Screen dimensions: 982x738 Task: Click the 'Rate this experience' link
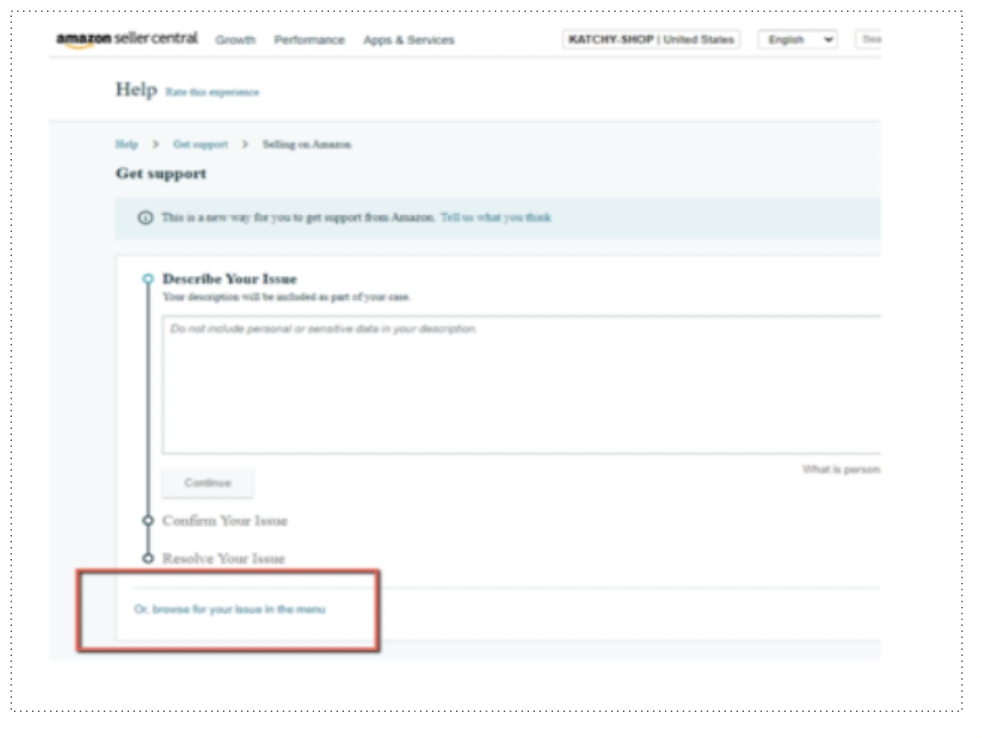tap(212, 92)
